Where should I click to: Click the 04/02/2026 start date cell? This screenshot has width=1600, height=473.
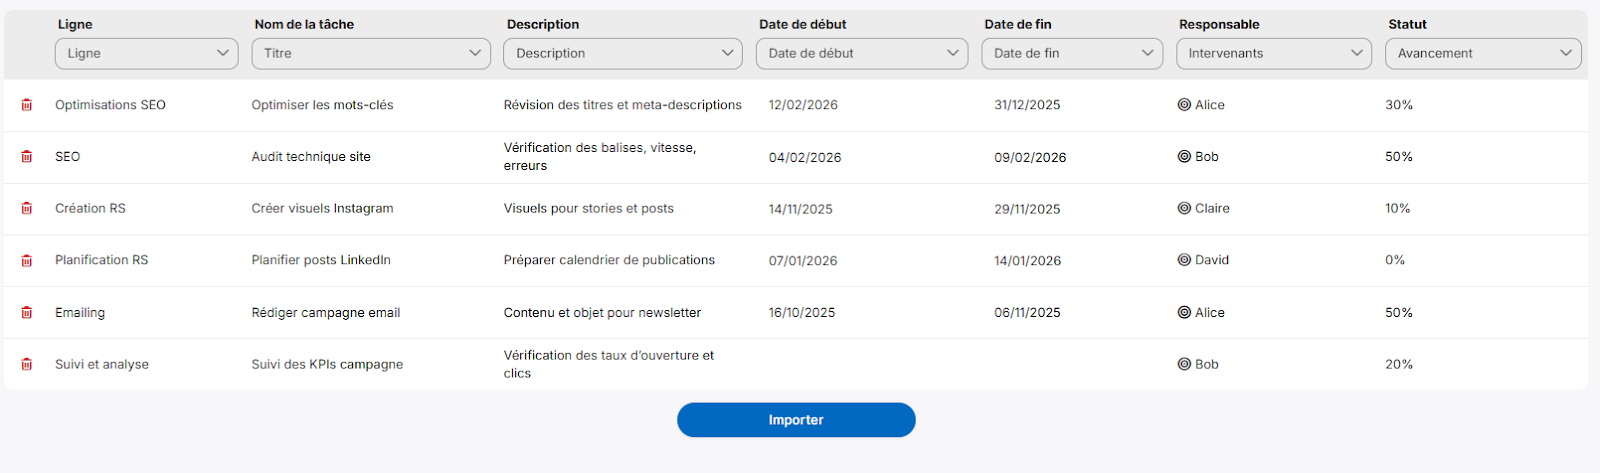tap(805, 157)
